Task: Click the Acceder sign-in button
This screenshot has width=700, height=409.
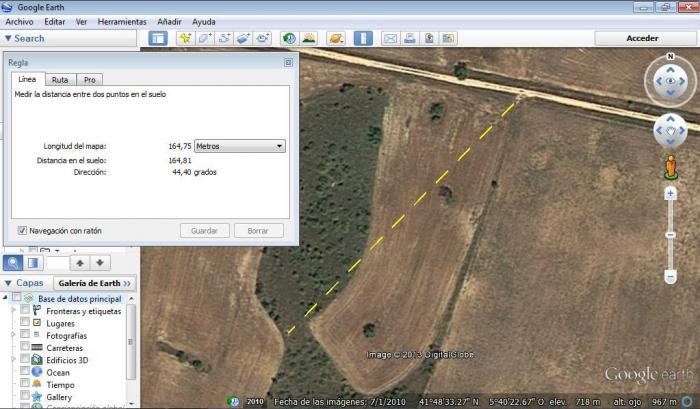Action: pos(642,38)
